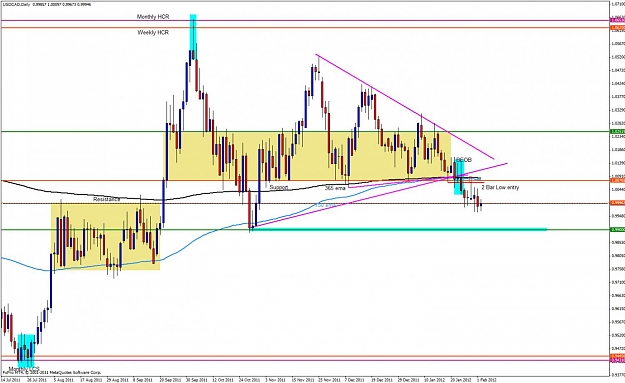625x383 pixels.
Task: Click the "12 Oct 2011" date on the time axis
Action: pos(223,379)
